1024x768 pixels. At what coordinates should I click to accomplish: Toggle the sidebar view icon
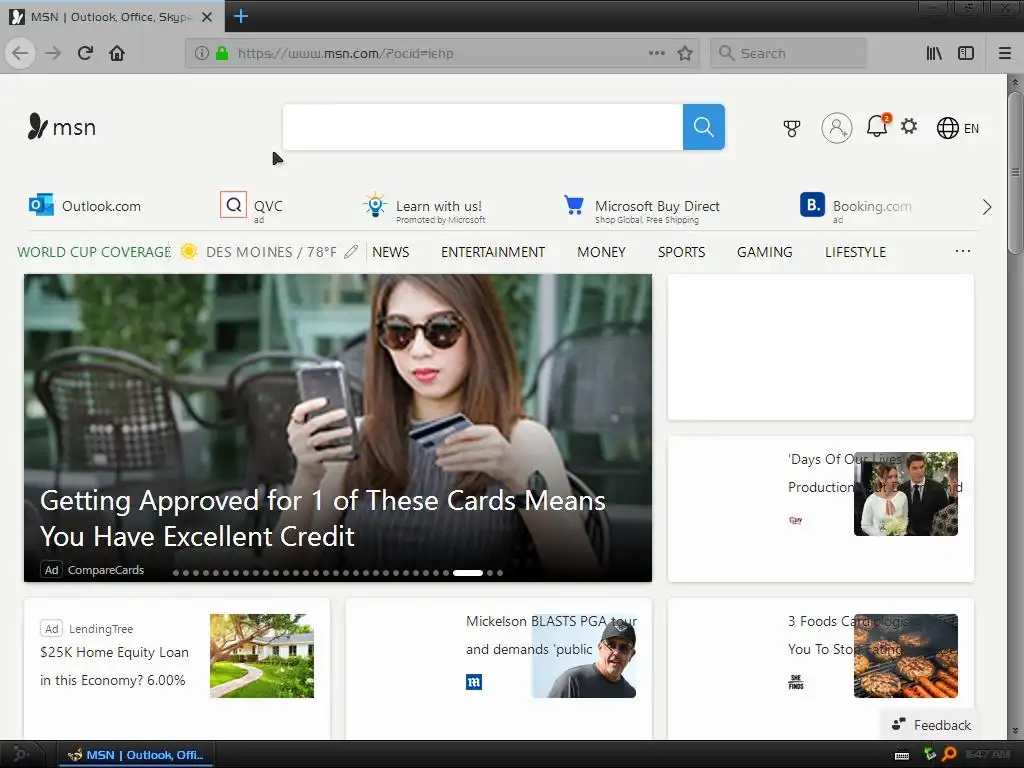pos(966,53)
